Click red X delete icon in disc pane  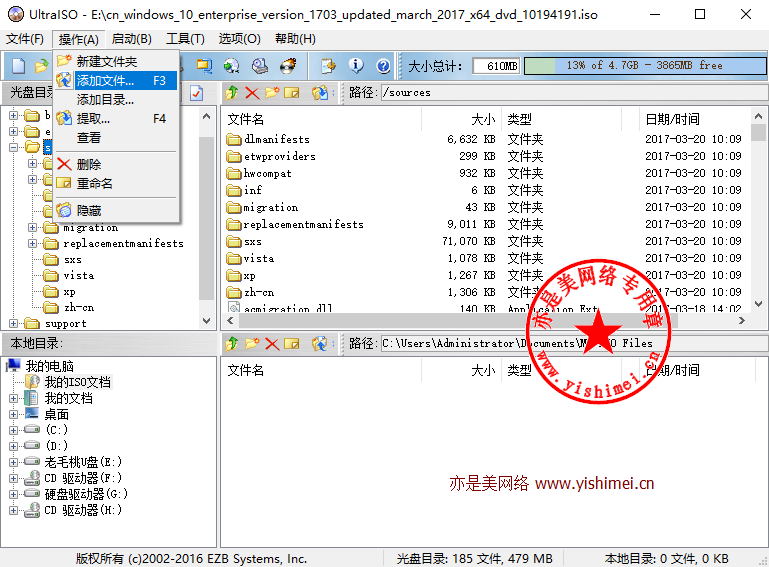252,93
